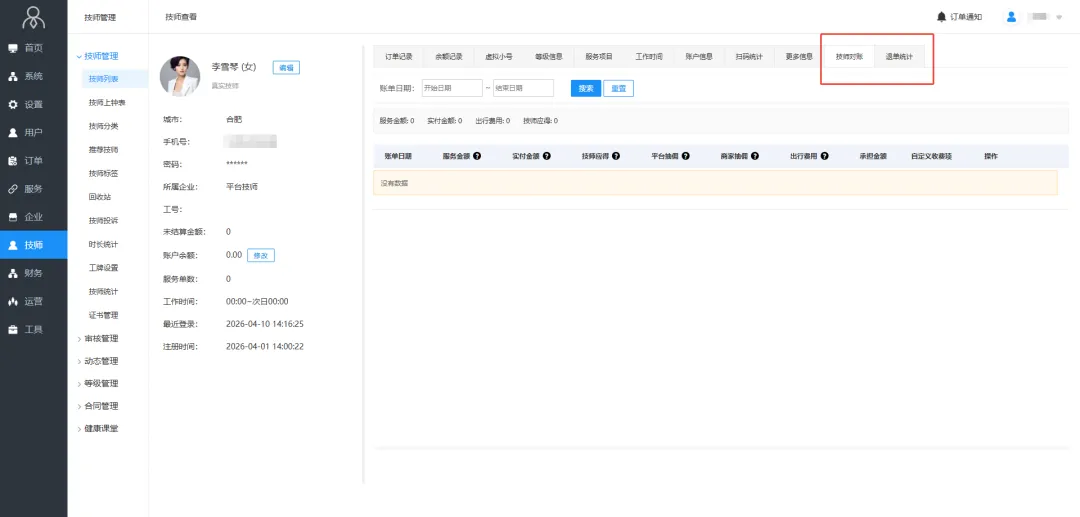Click help icon beside 平台抽佣 column header
1080x517 pixels.
[685, 156]
